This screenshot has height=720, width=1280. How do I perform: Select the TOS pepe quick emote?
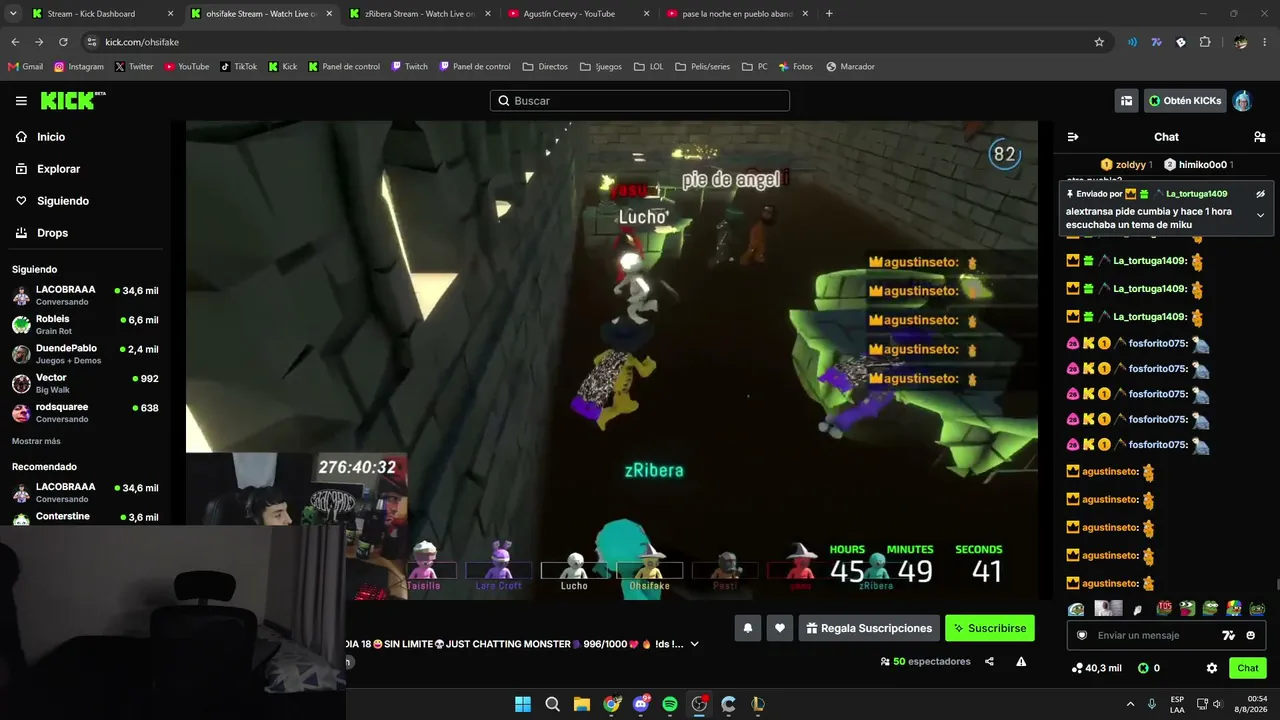coord(1164,608)
